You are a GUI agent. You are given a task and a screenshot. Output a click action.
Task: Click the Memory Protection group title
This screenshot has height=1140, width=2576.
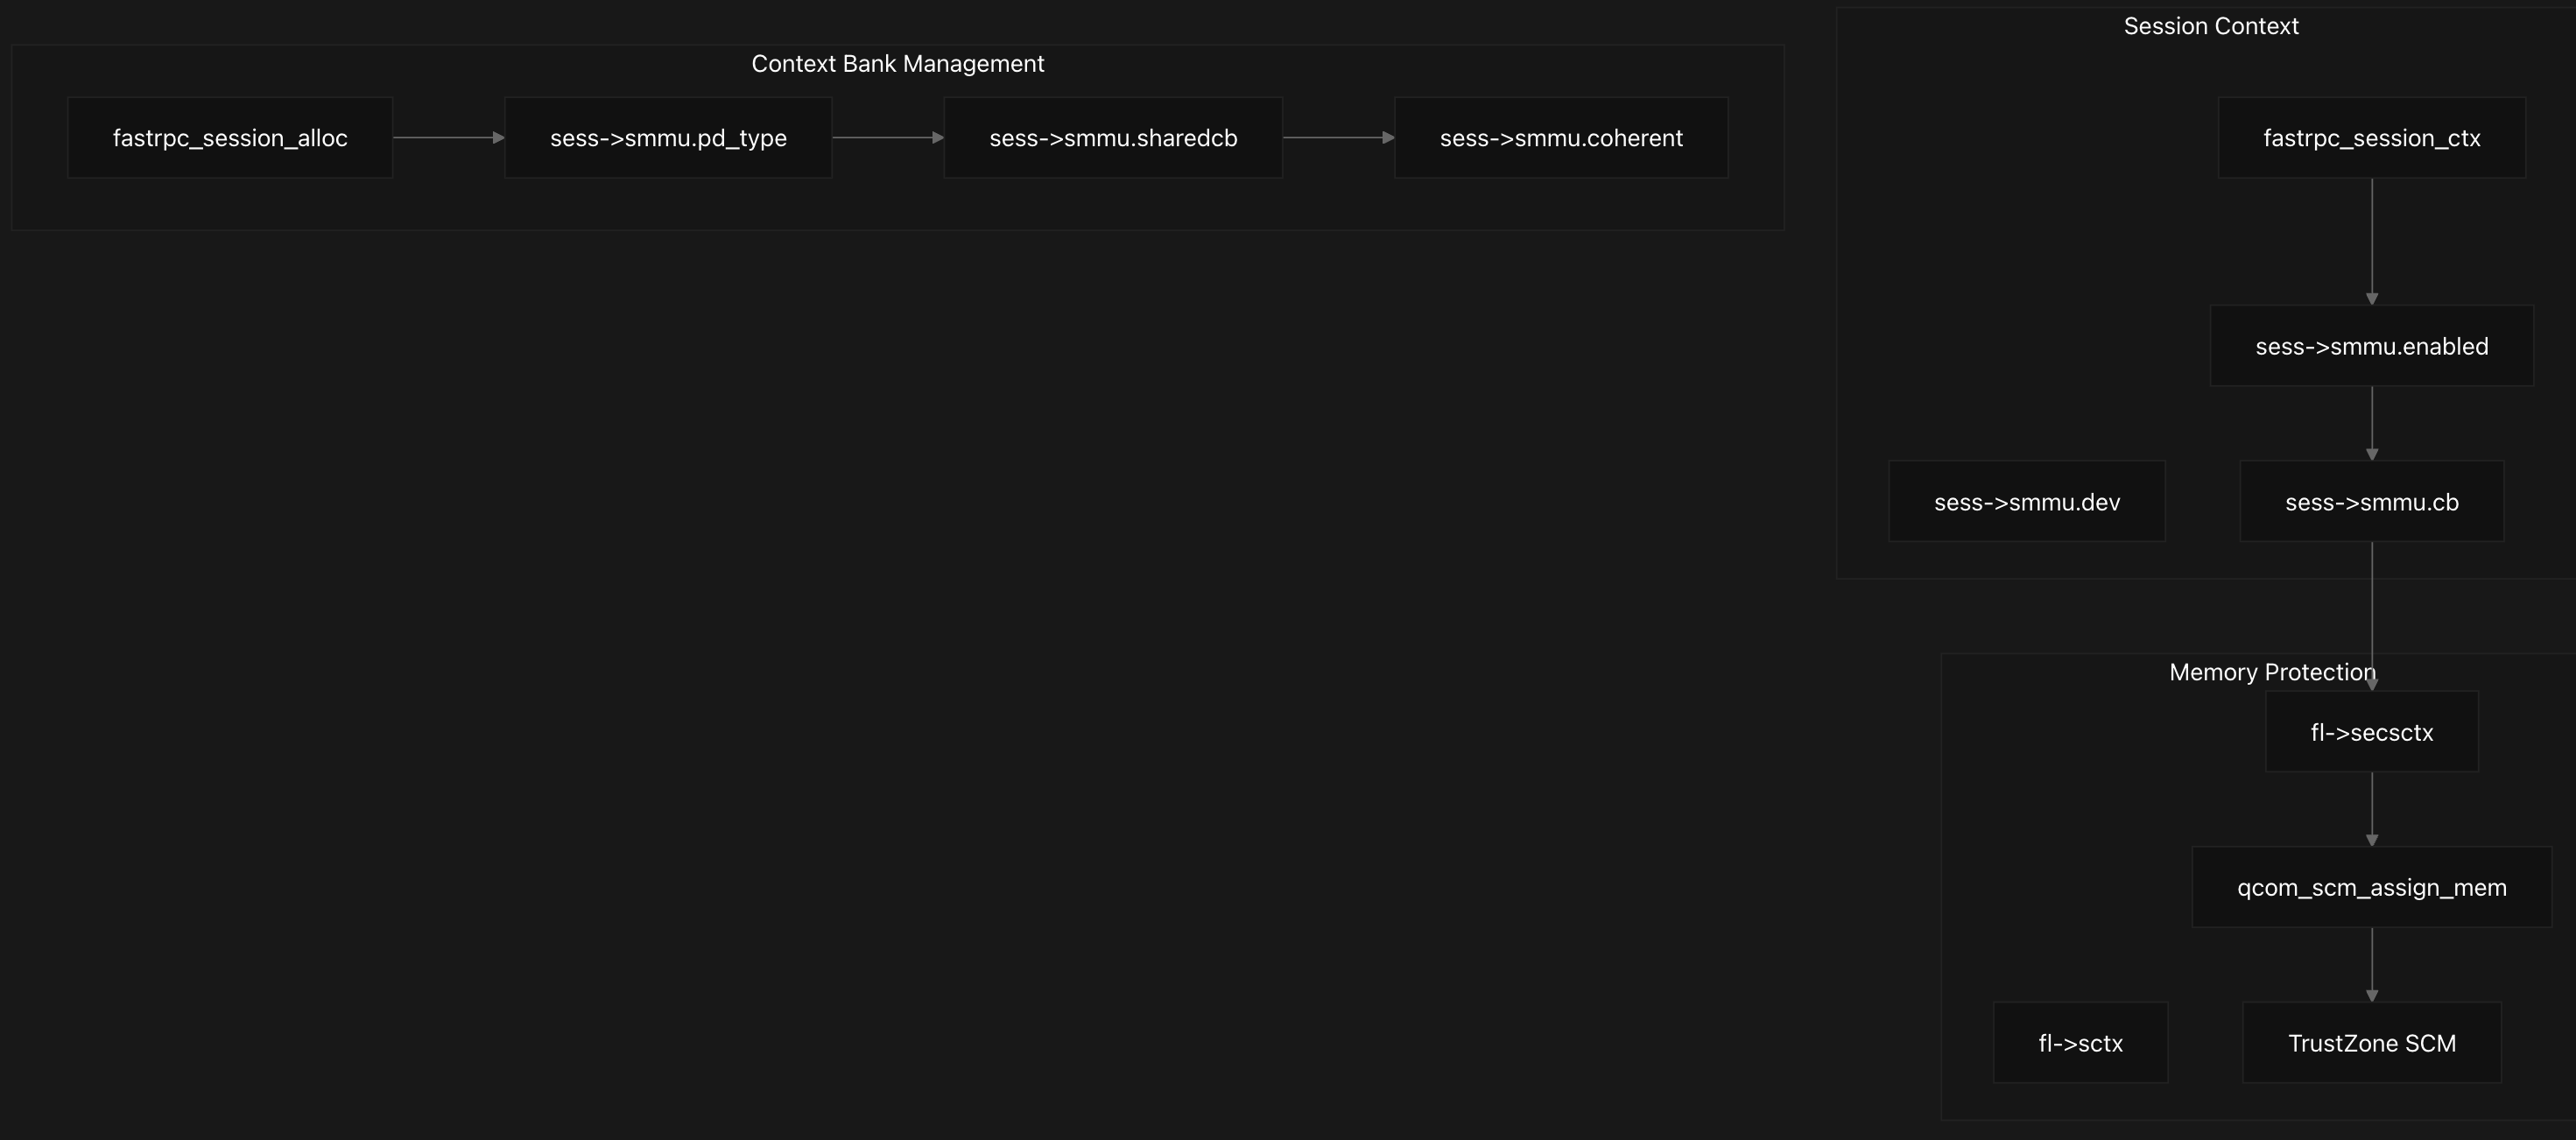point(2272,672)
